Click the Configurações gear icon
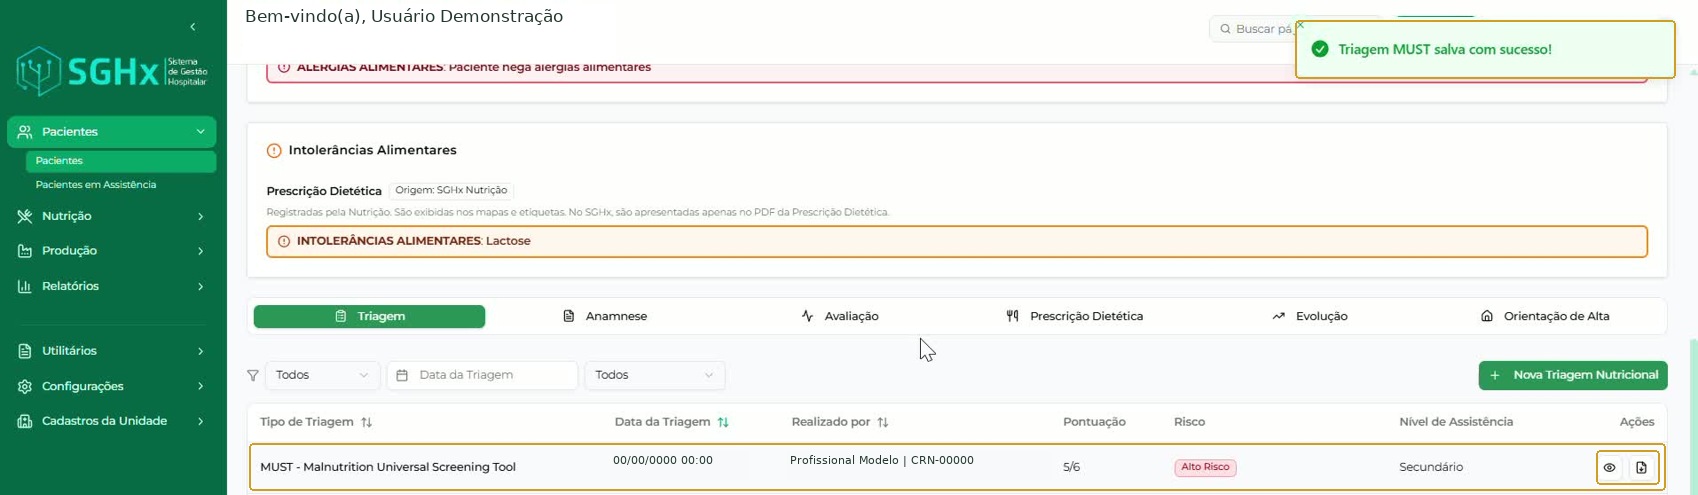 (25, 386)
